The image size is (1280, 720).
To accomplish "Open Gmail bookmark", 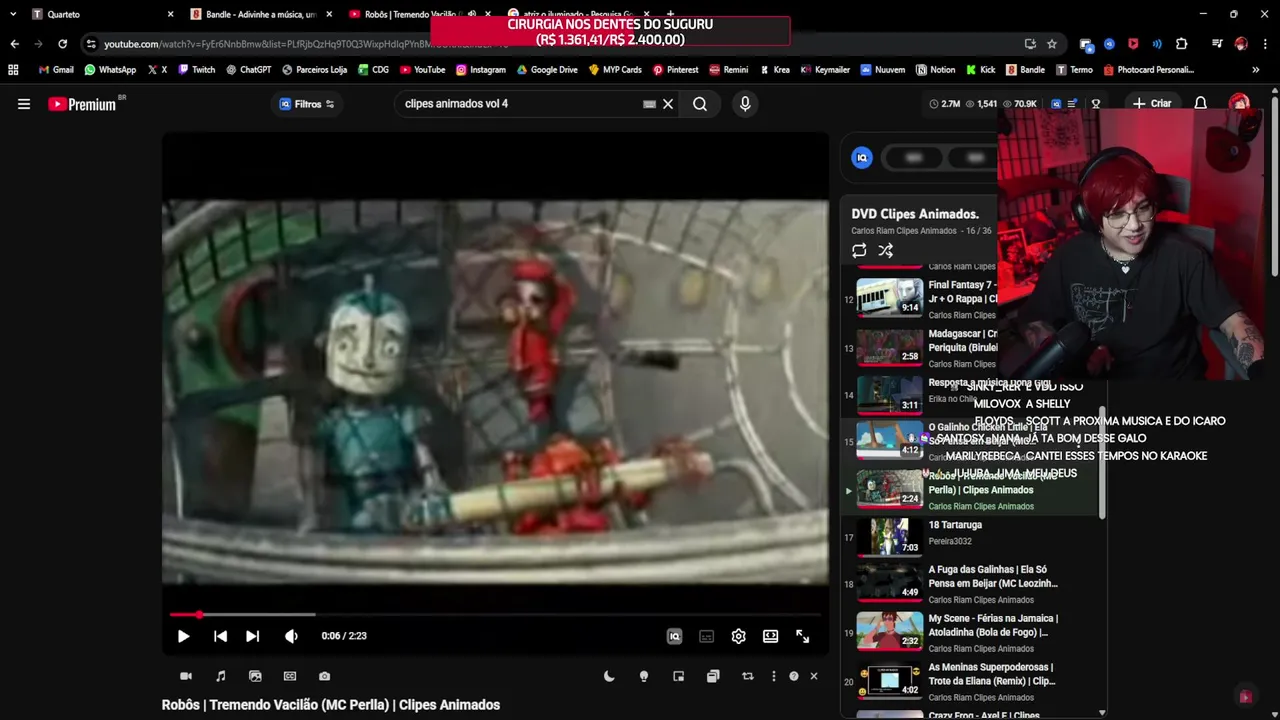I will [56, 70].
